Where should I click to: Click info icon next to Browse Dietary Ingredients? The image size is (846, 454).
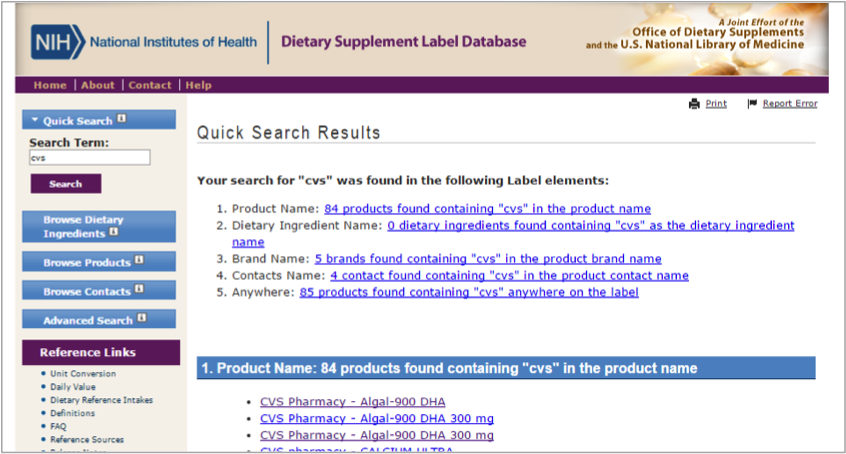click(x=114, y=232)
